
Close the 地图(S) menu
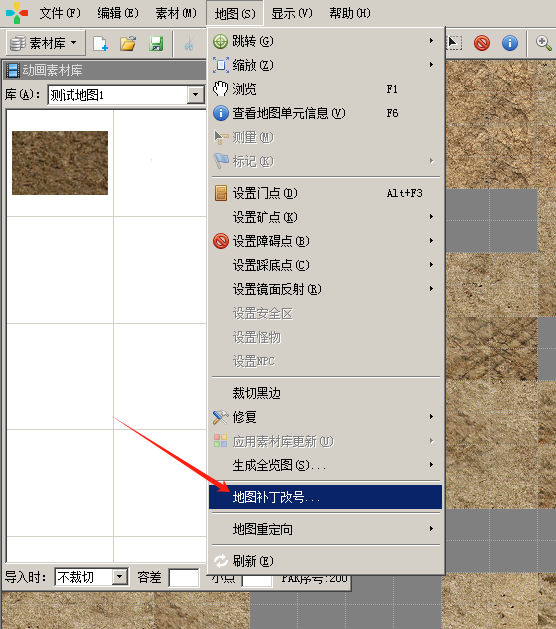pyautogui.click(x=235, y=14)
